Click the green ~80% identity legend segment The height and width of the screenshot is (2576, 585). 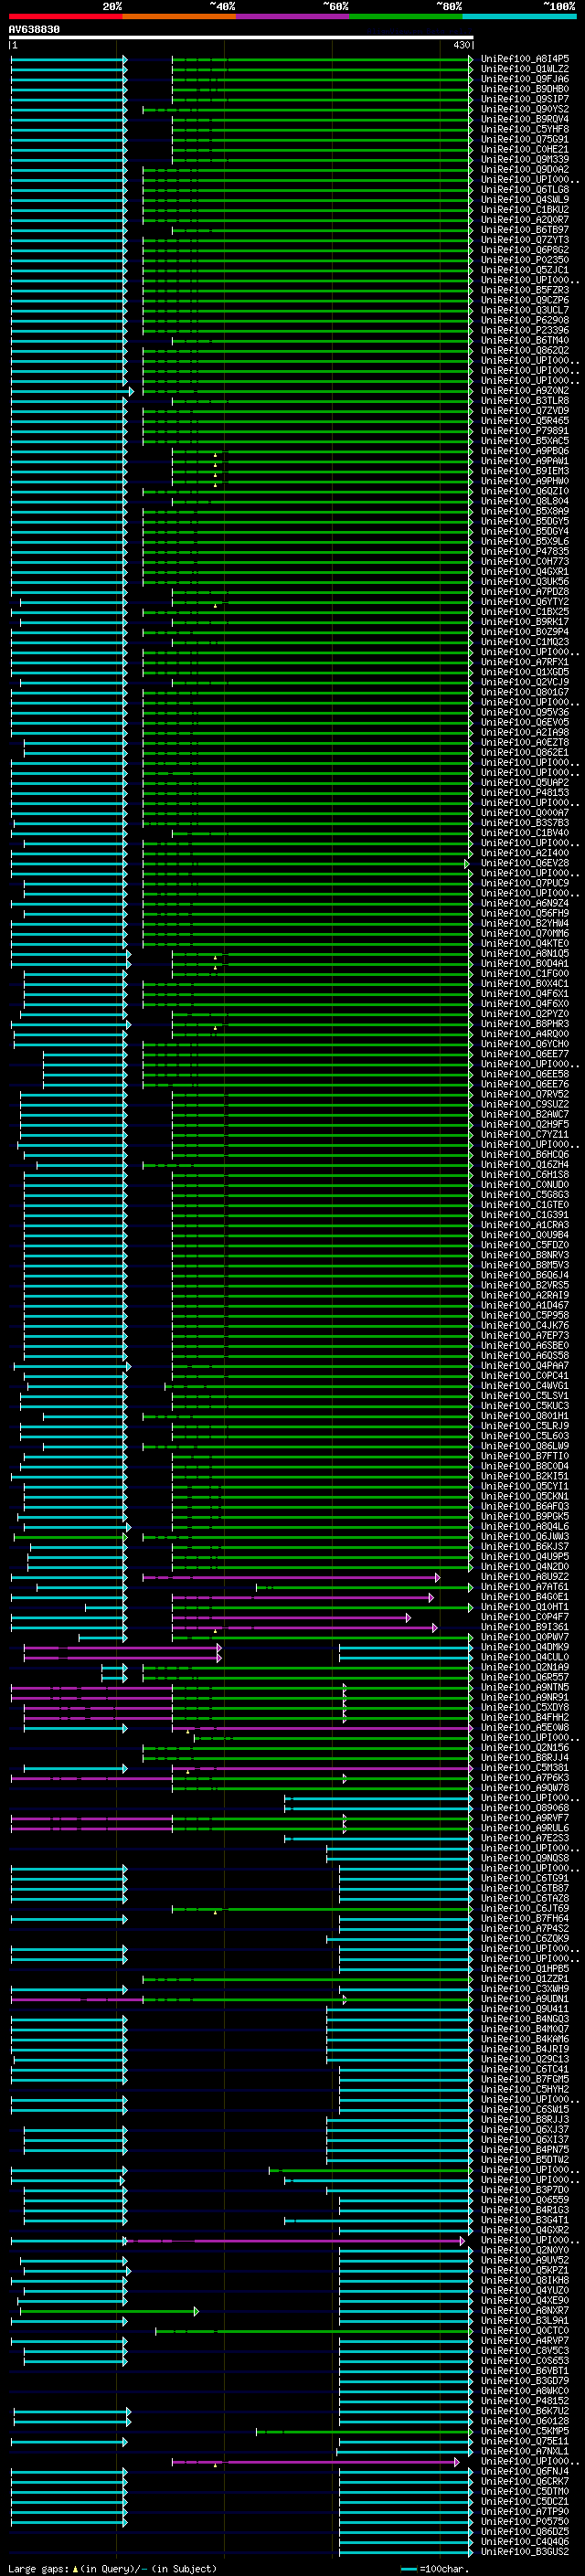pyautogui.click(x=406, y=16)
